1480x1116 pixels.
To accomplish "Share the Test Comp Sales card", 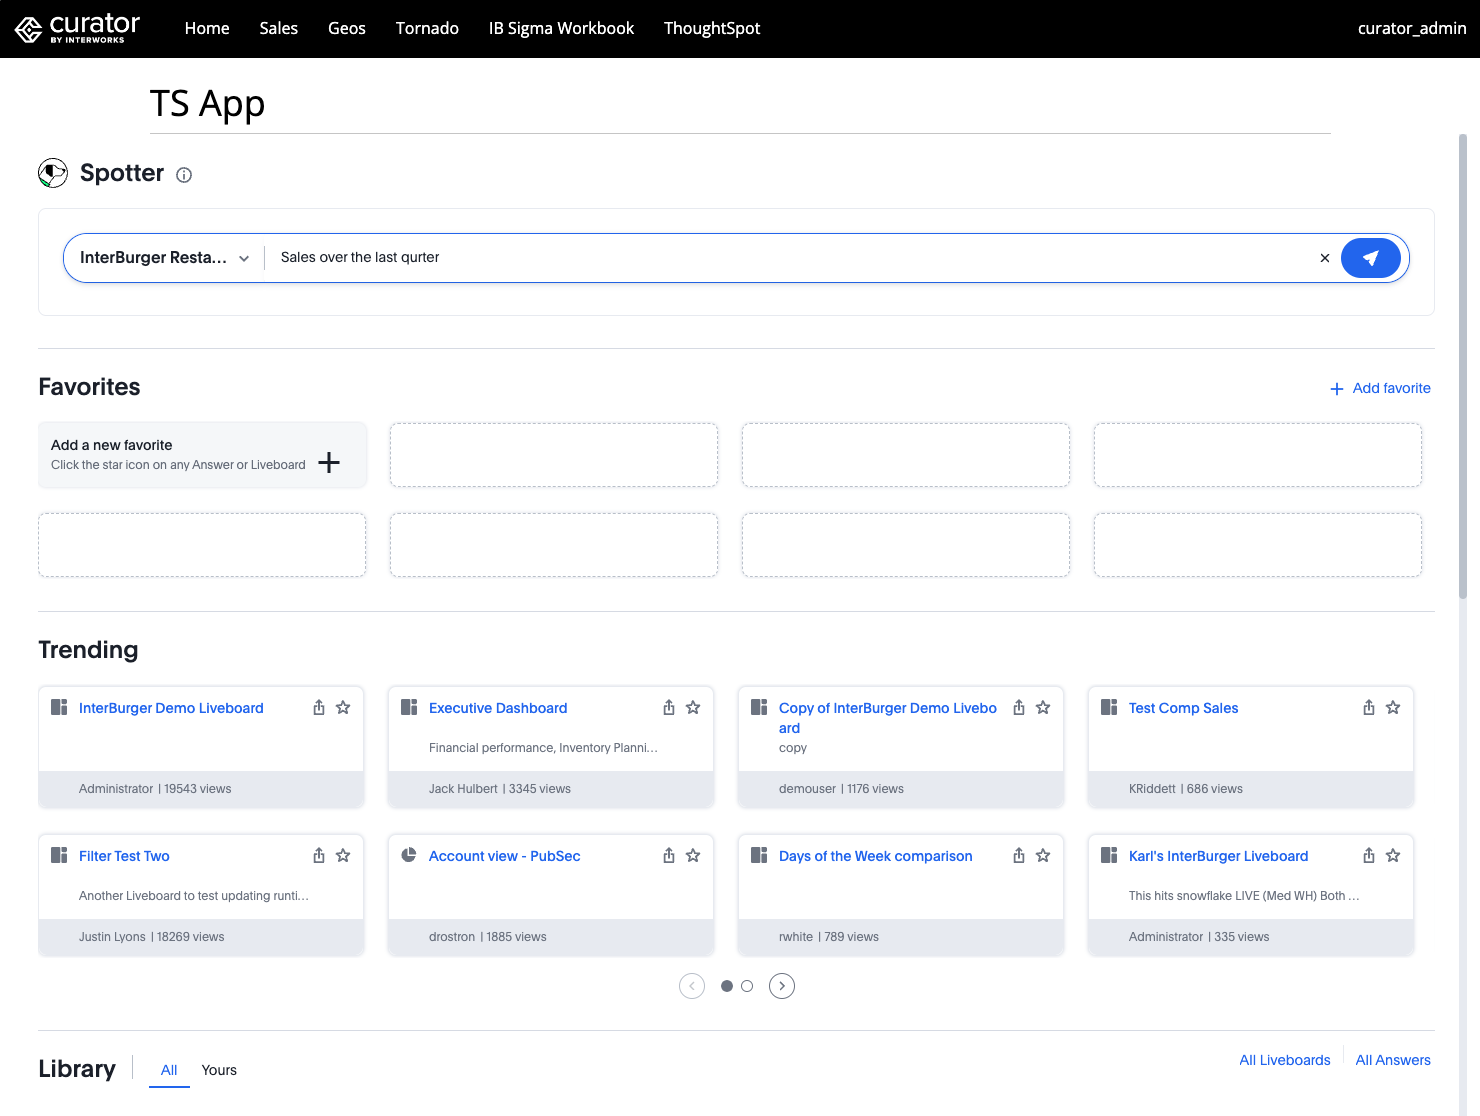I will [1369, 708].
